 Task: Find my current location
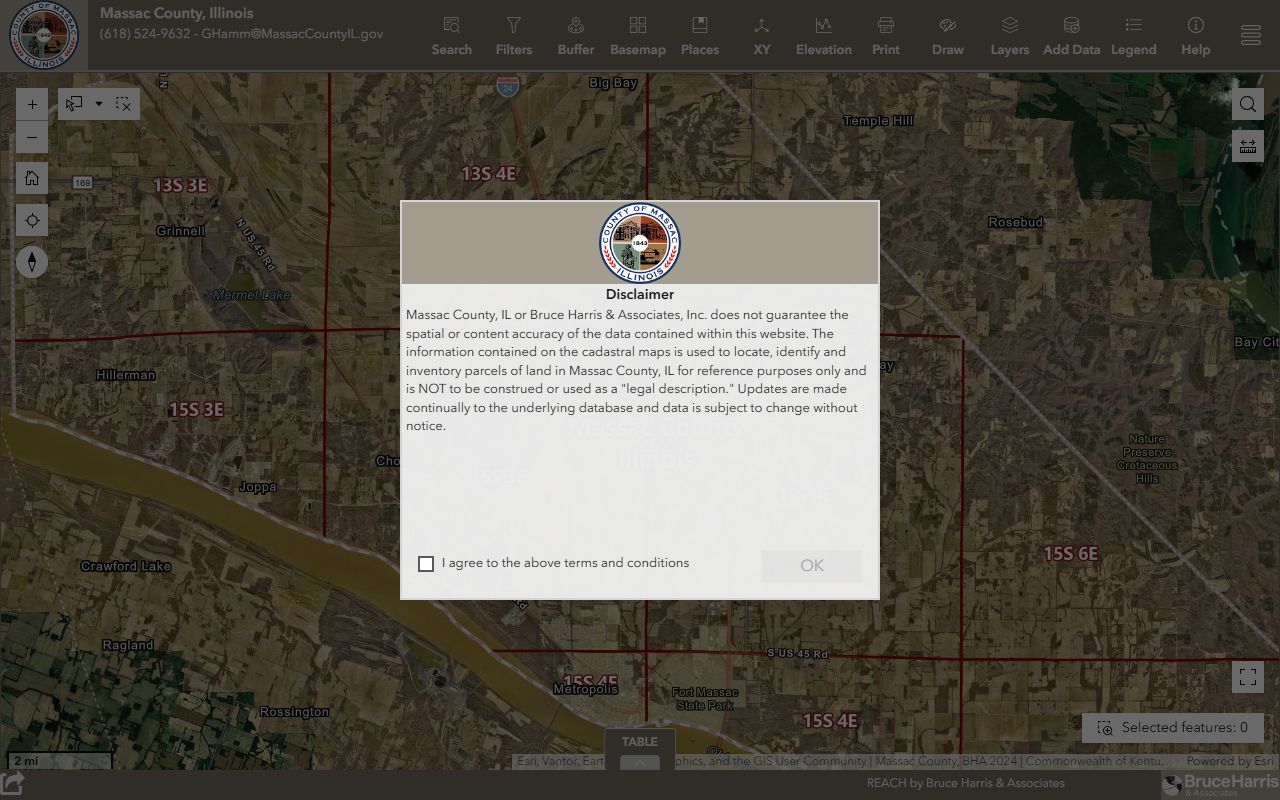[32, 221]
